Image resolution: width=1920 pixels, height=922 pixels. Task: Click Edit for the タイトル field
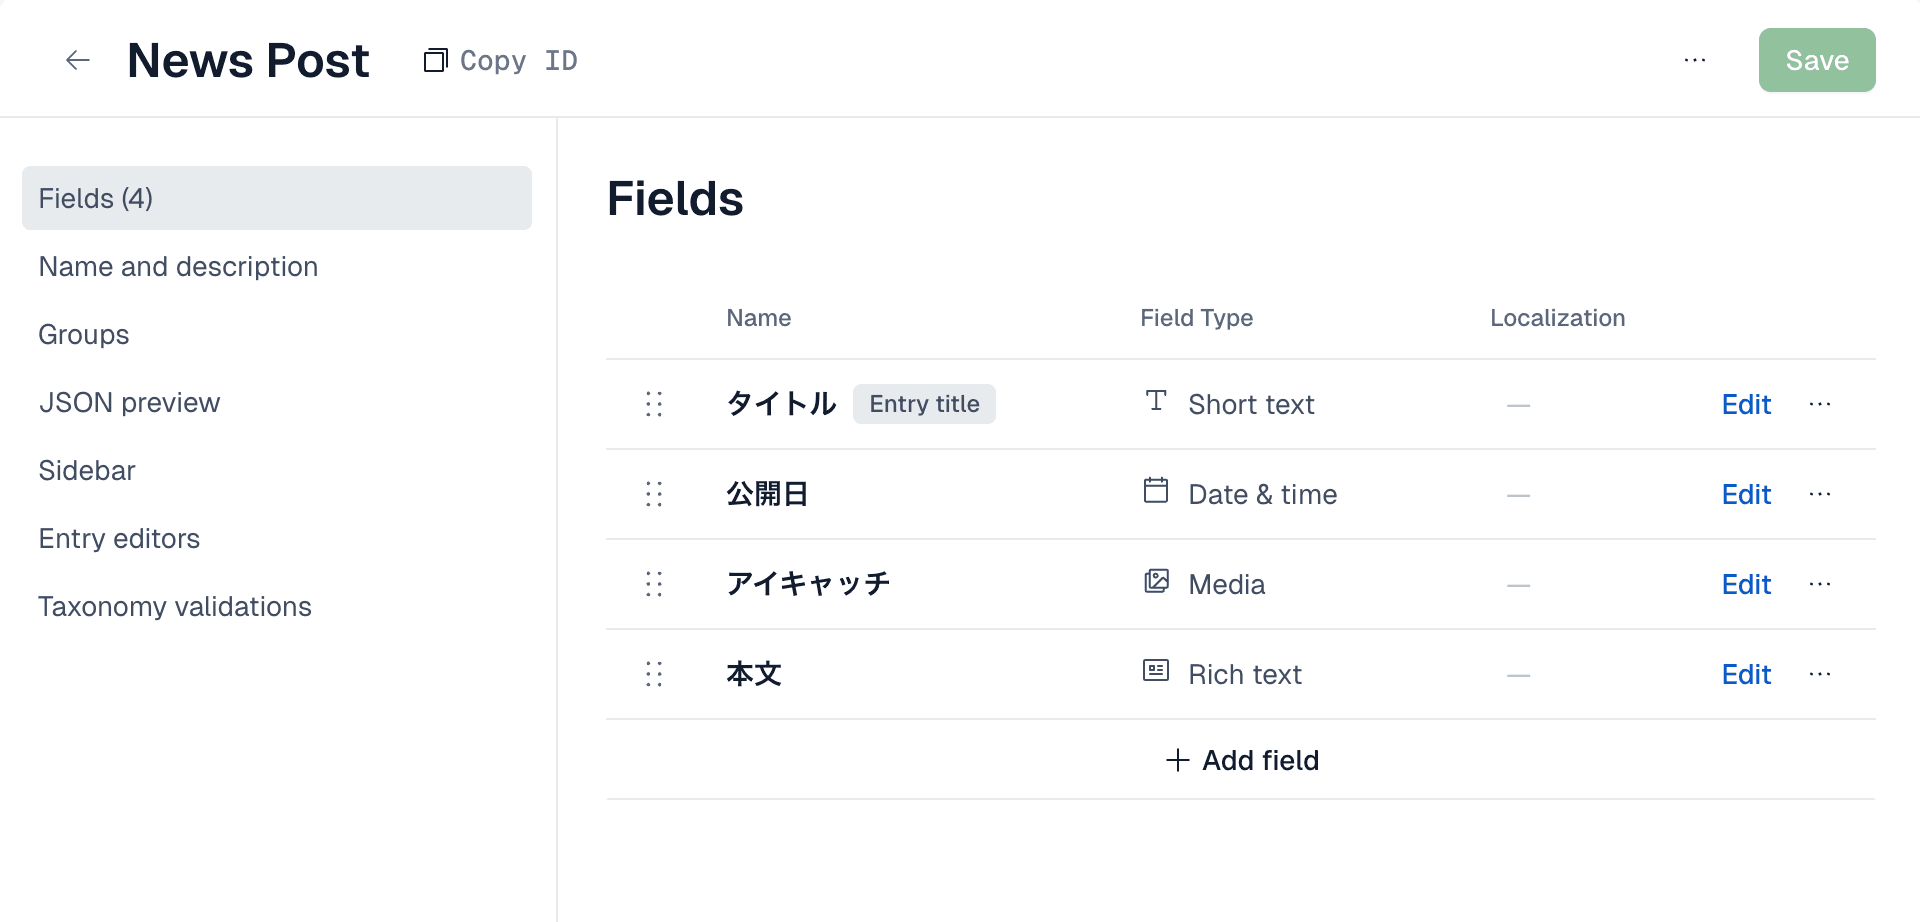(x=1746, y=404)
